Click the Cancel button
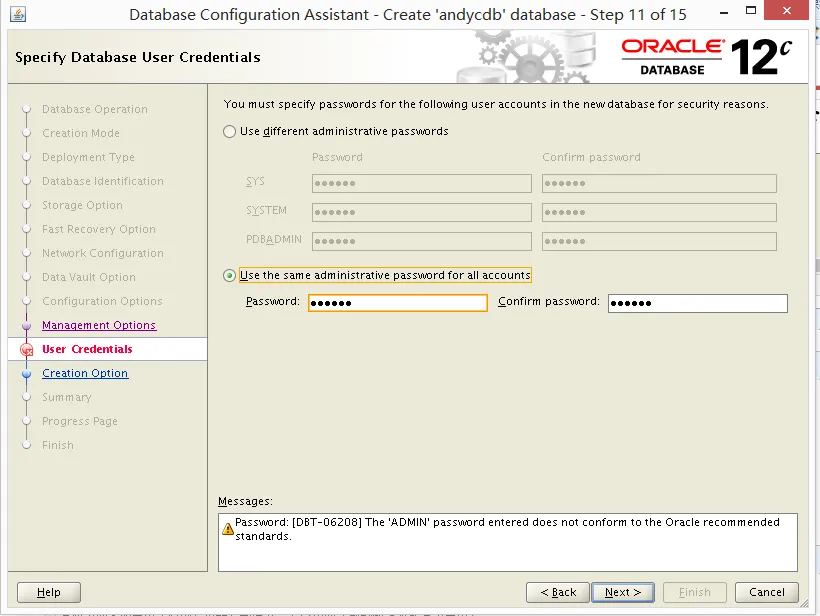This screenshot has height=616, width=820. (767, 592)
